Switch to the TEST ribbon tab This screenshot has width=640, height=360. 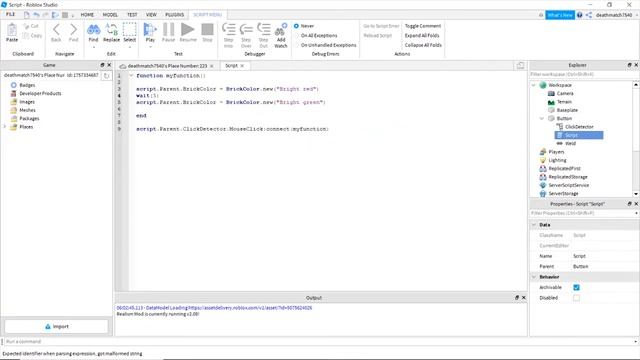click(132, 15)
